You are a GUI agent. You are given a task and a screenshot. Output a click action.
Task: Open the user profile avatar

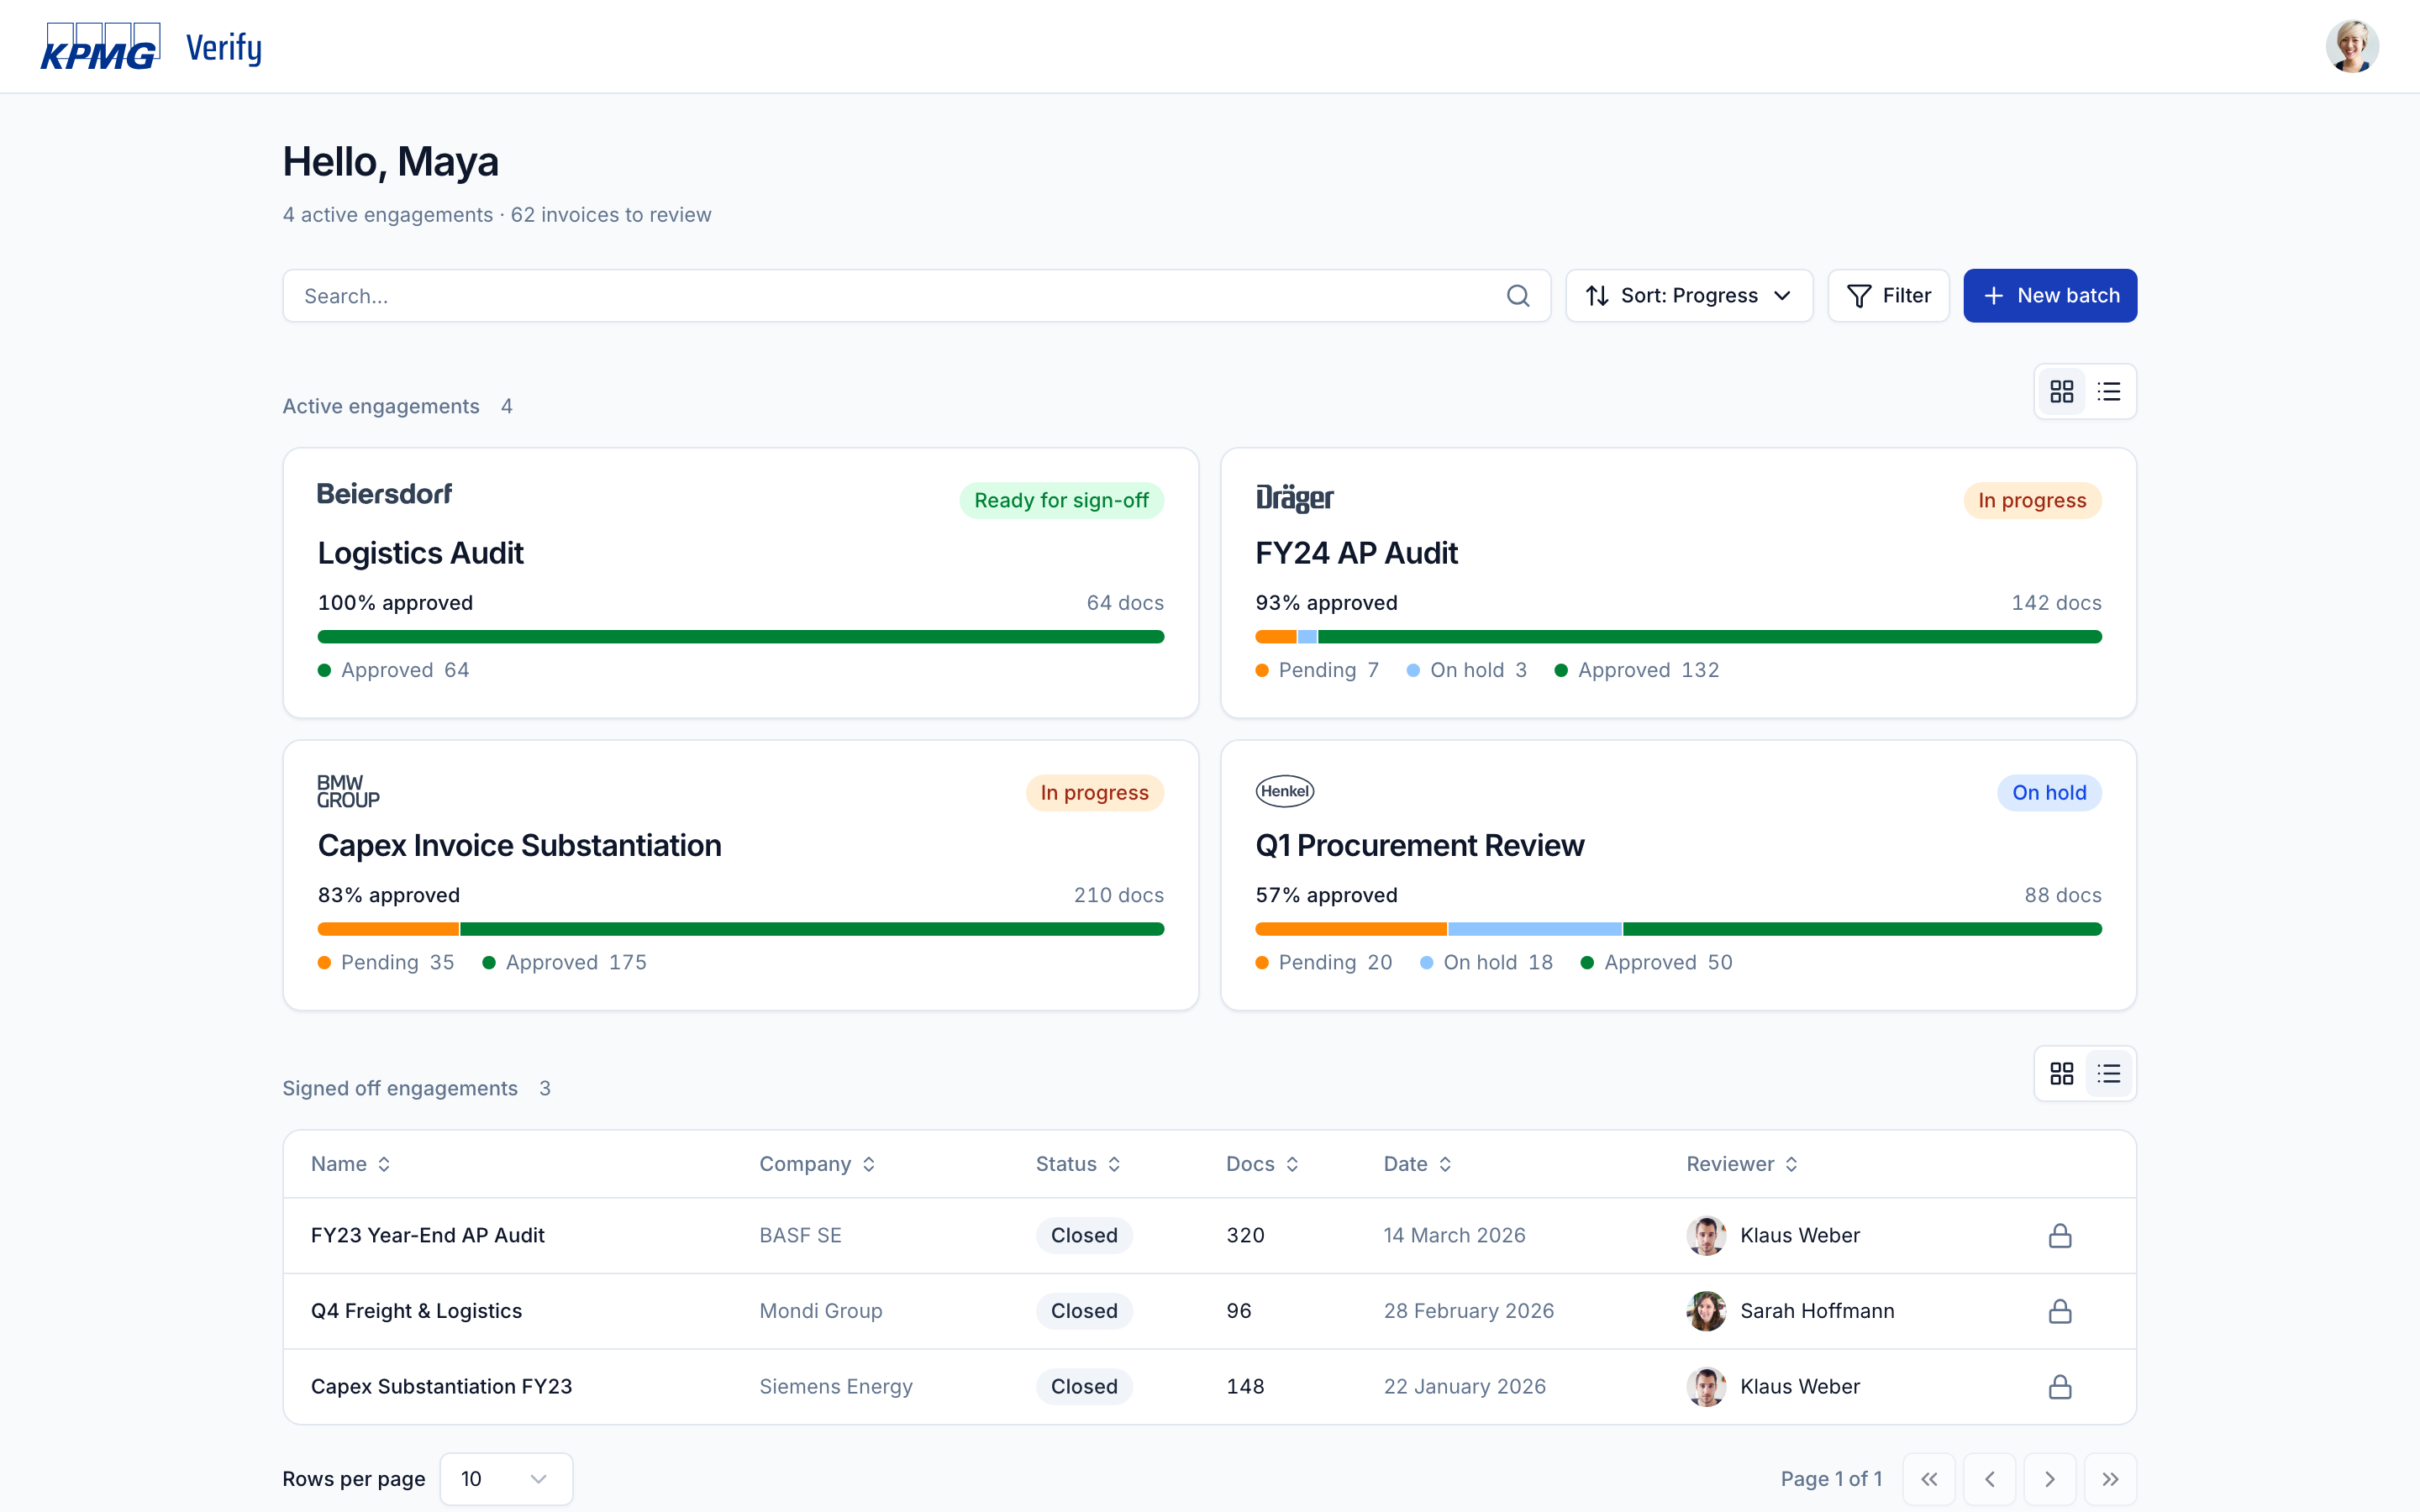tap(2351, 46)
